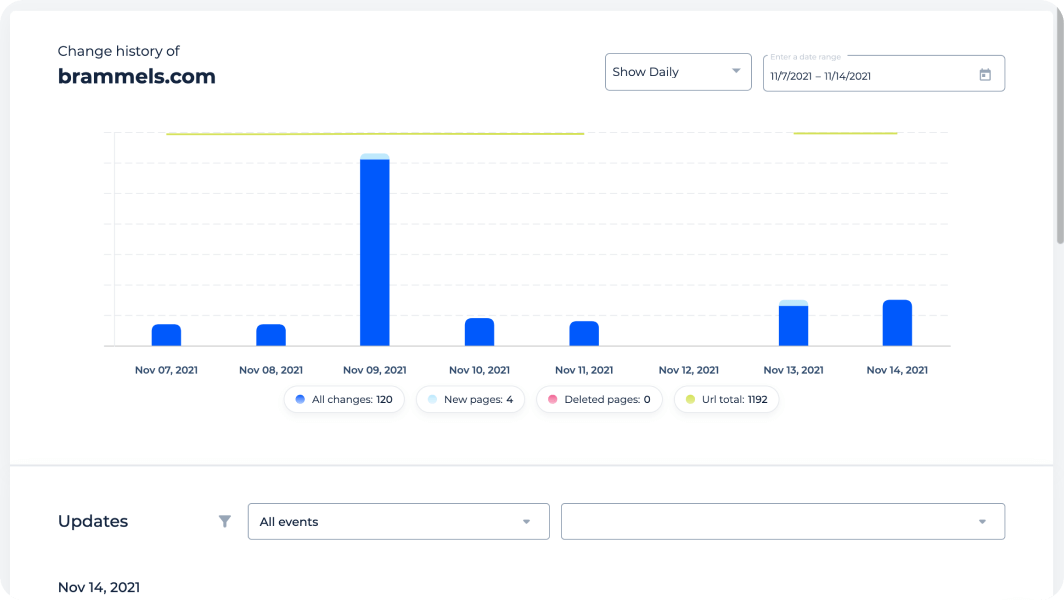Click the Updates filter funnel icon

coord(225,521)
